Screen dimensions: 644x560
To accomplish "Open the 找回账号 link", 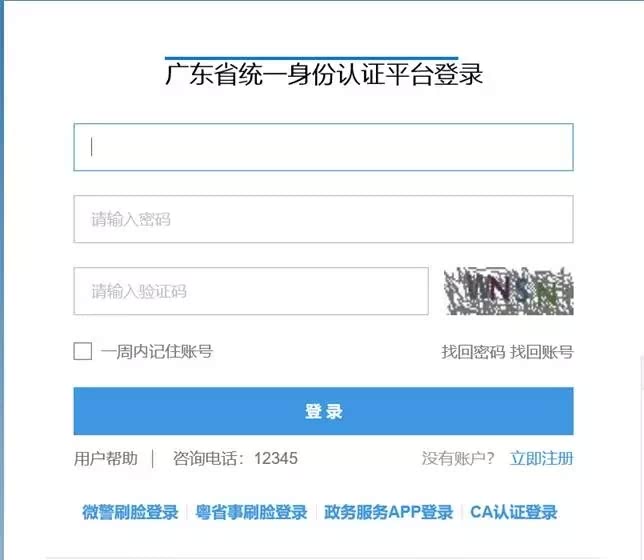I will point(542,352).
